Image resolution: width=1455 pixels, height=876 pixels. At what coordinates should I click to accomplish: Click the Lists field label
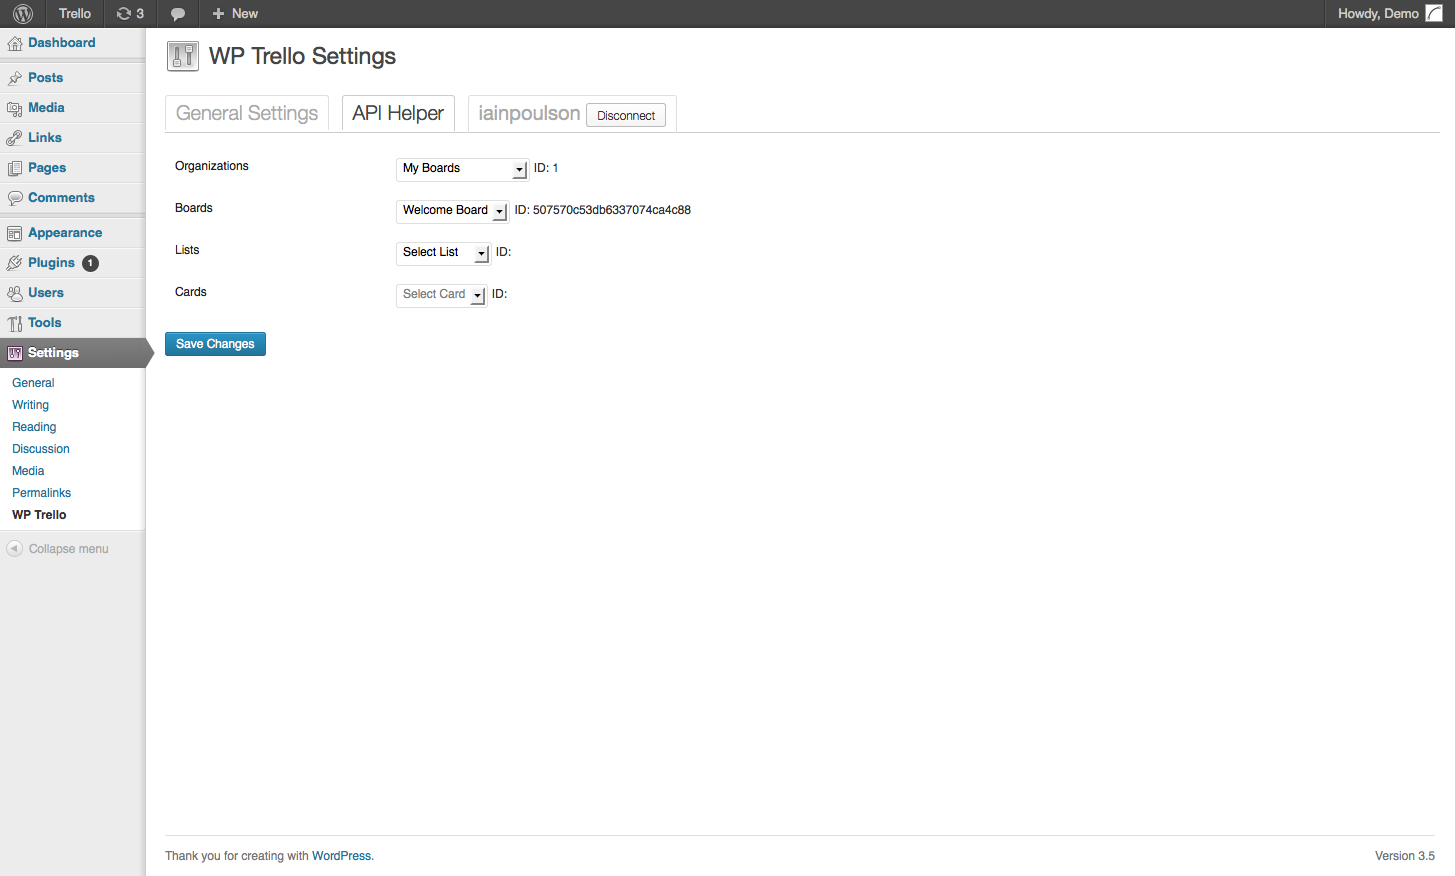[187, 250]
